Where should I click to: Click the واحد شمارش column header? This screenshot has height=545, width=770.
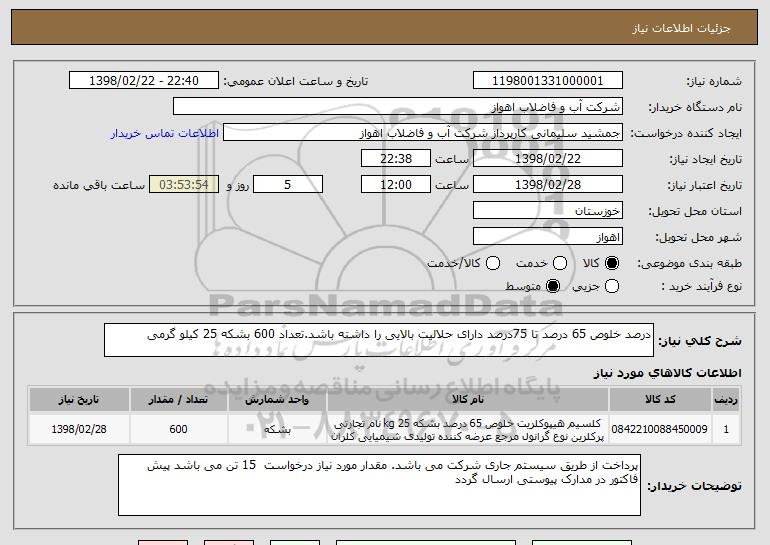tap(277, 399)
